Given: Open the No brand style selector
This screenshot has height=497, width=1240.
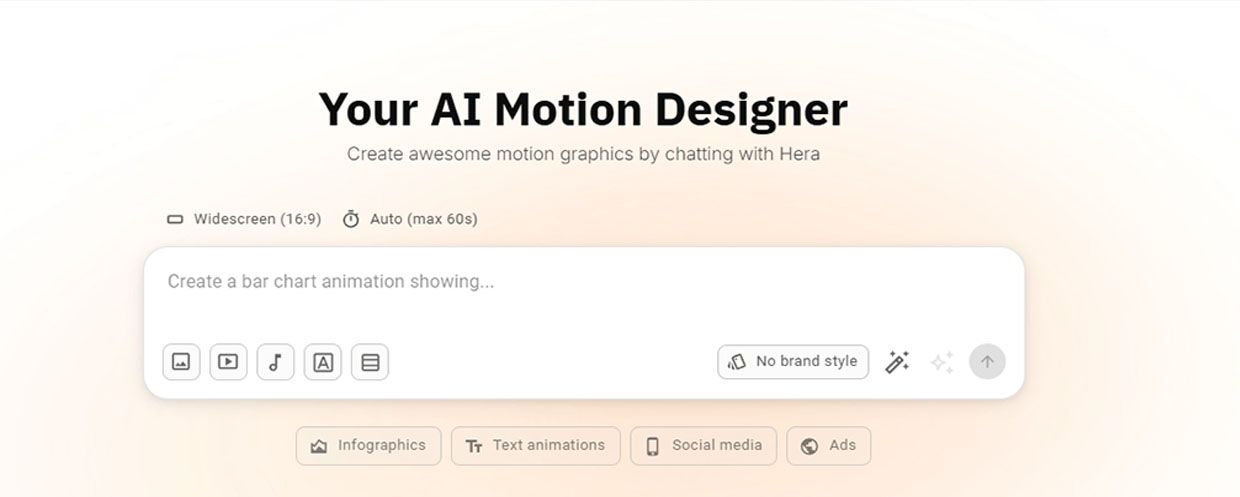Looking at the screenshot, I should coord(793,362).
